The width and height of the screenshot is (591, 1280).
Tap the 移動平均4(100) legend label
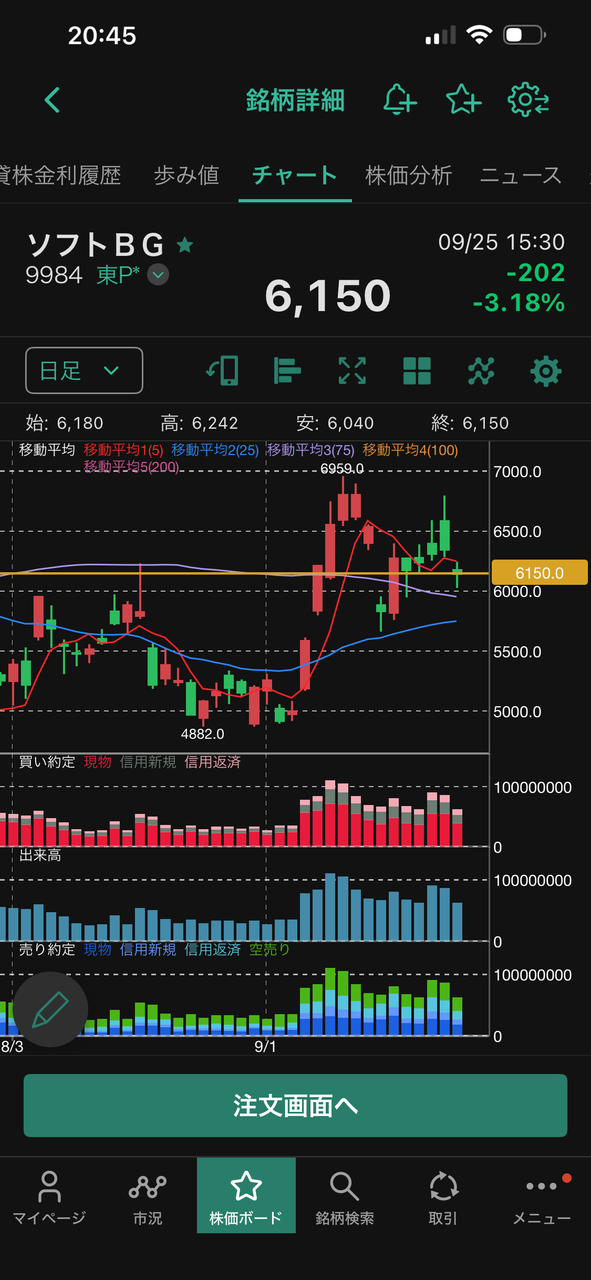coord(411,451)
